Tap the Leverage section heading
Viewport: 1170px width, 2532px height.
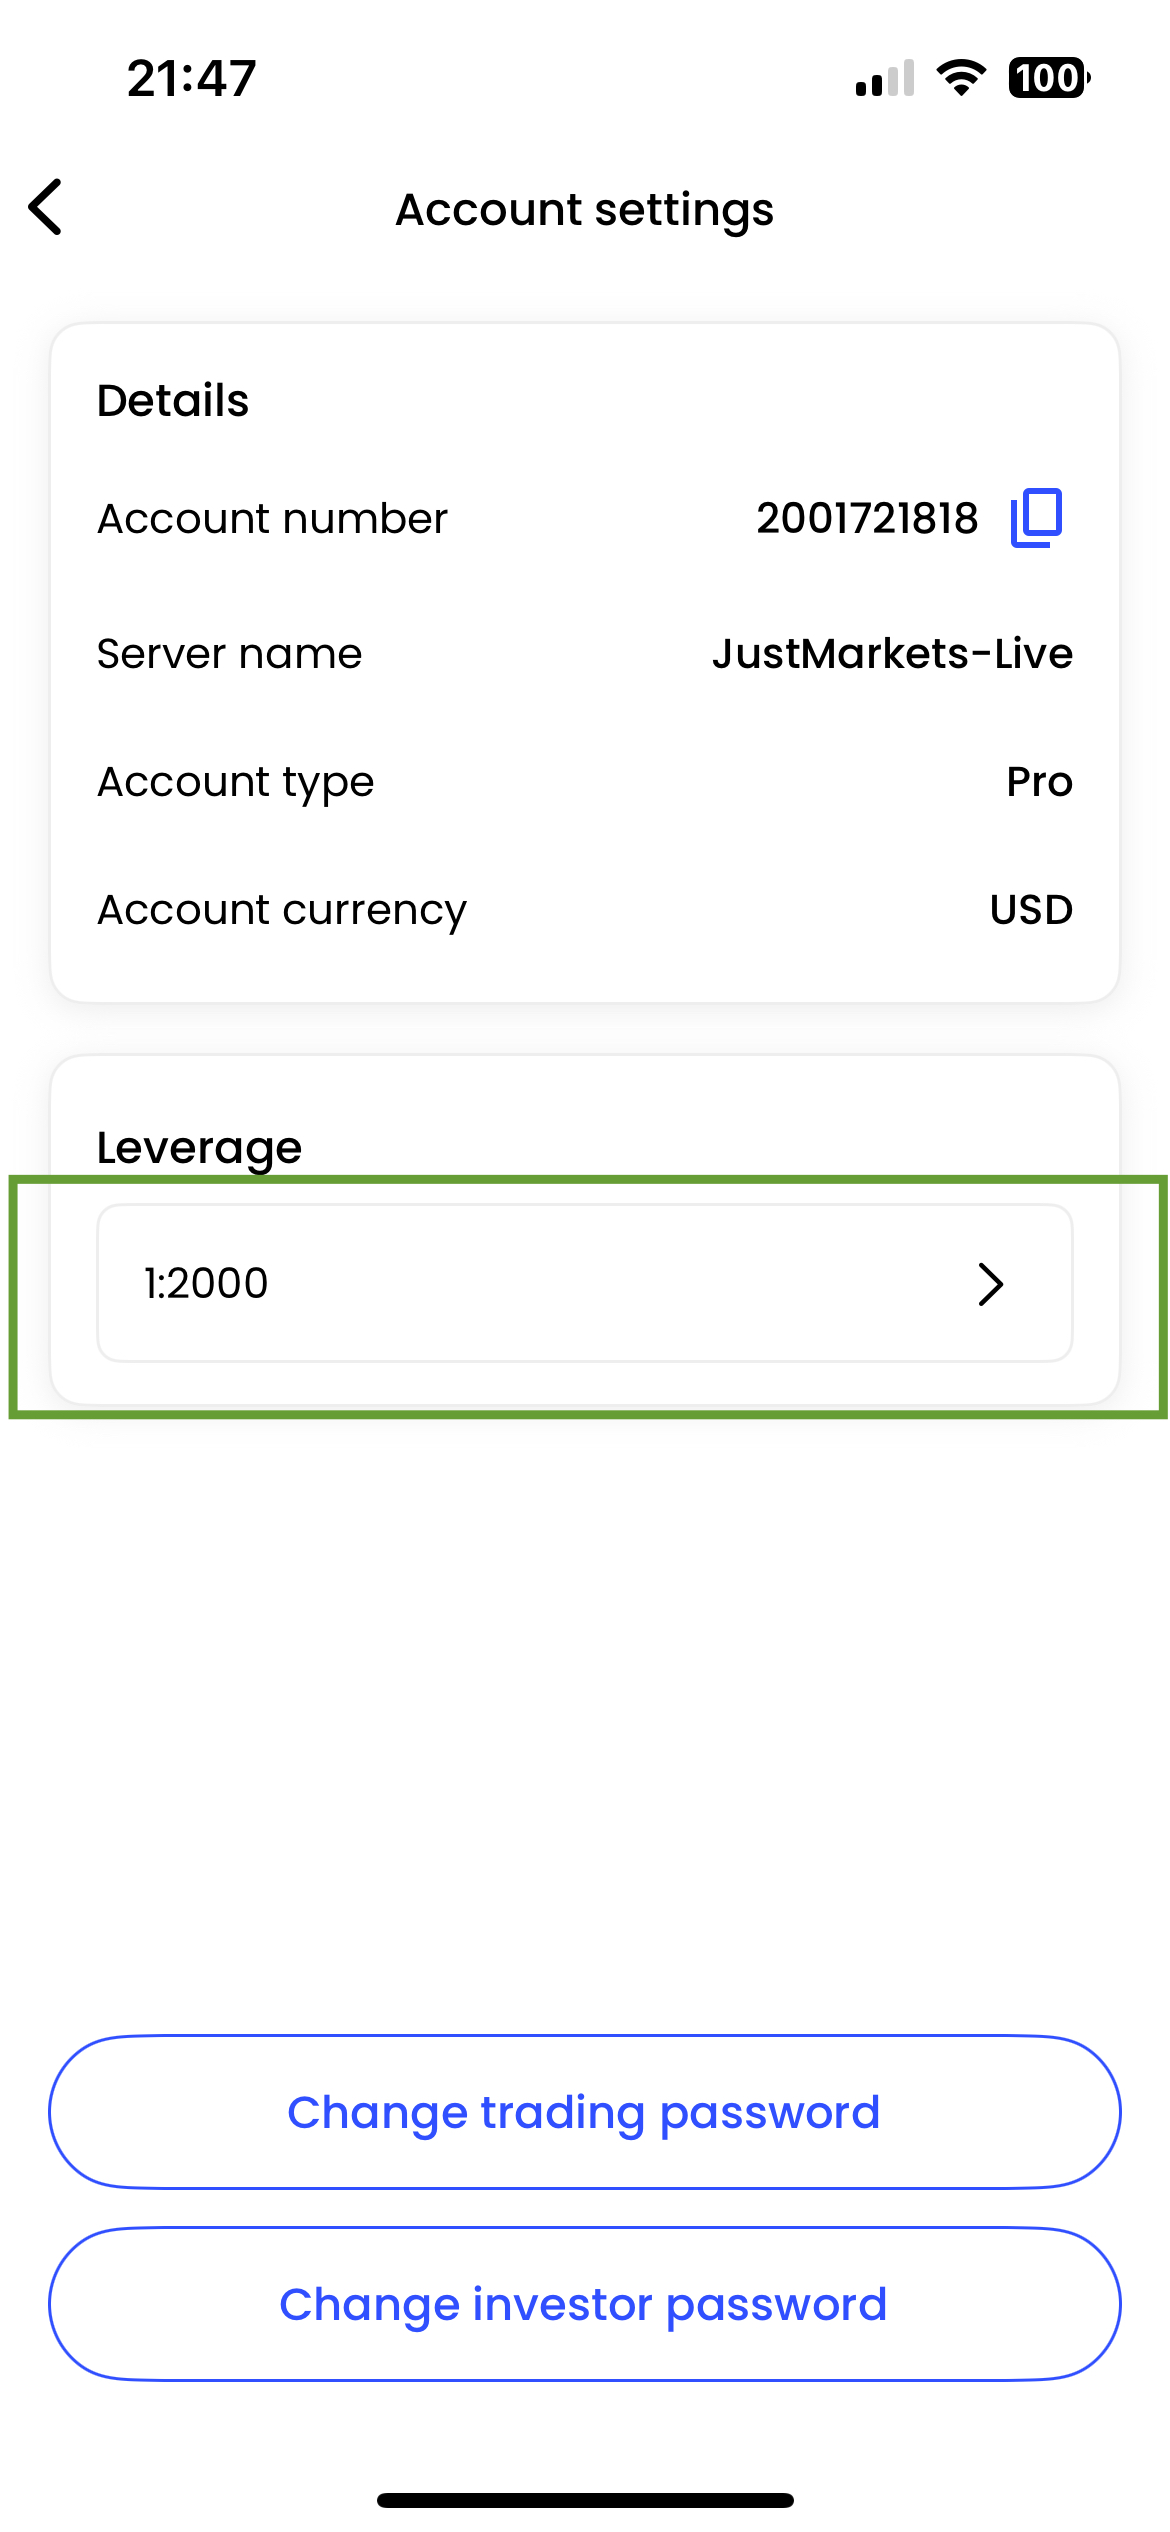click(199, 1148)
